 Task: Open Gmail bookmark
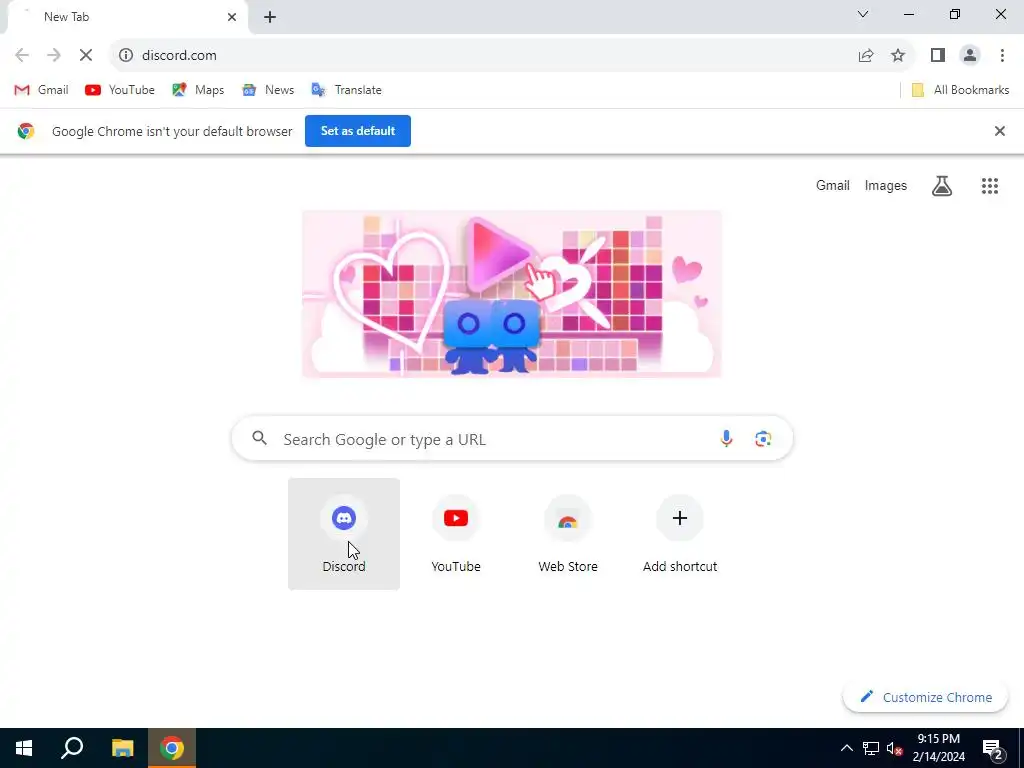41,90
